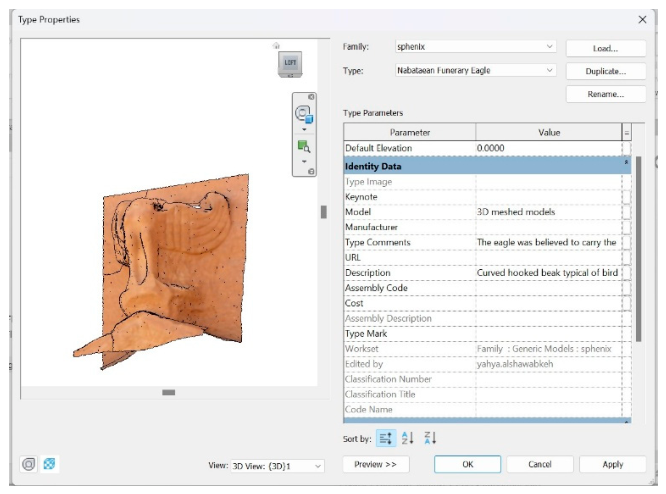Viewport: 666px width, 494px height.
Task: Toggle the visual style cube icon at bottom-left
Action: [x=49, y=464]
